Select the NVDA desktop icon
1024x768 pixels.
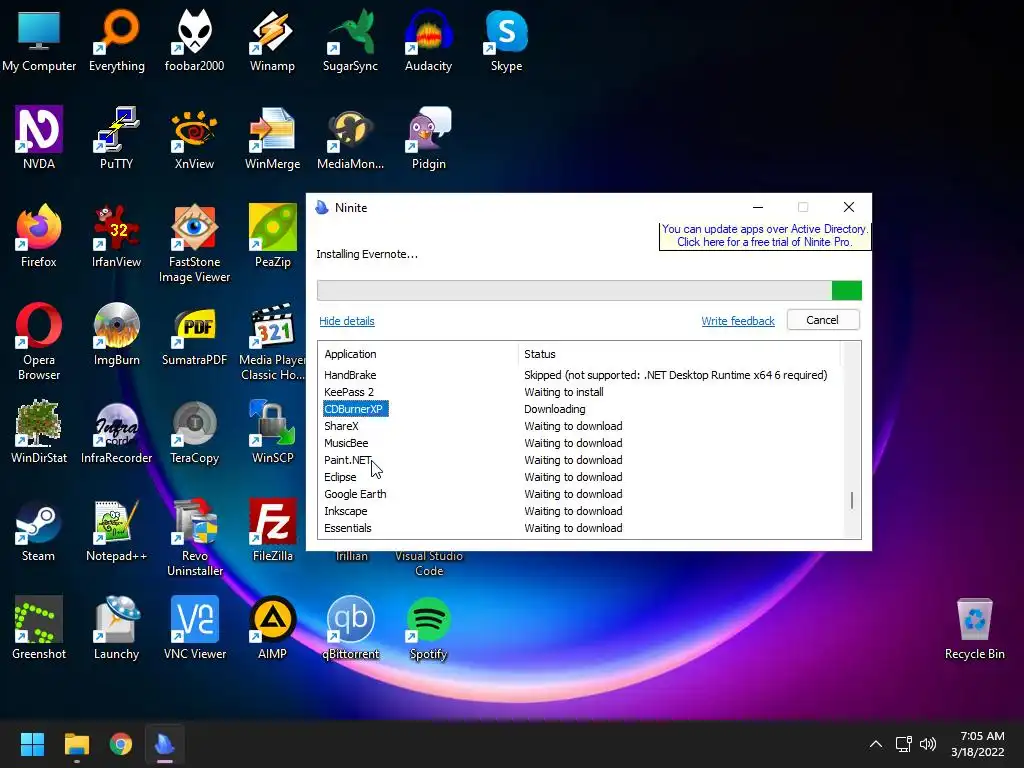tap(39, 138)
